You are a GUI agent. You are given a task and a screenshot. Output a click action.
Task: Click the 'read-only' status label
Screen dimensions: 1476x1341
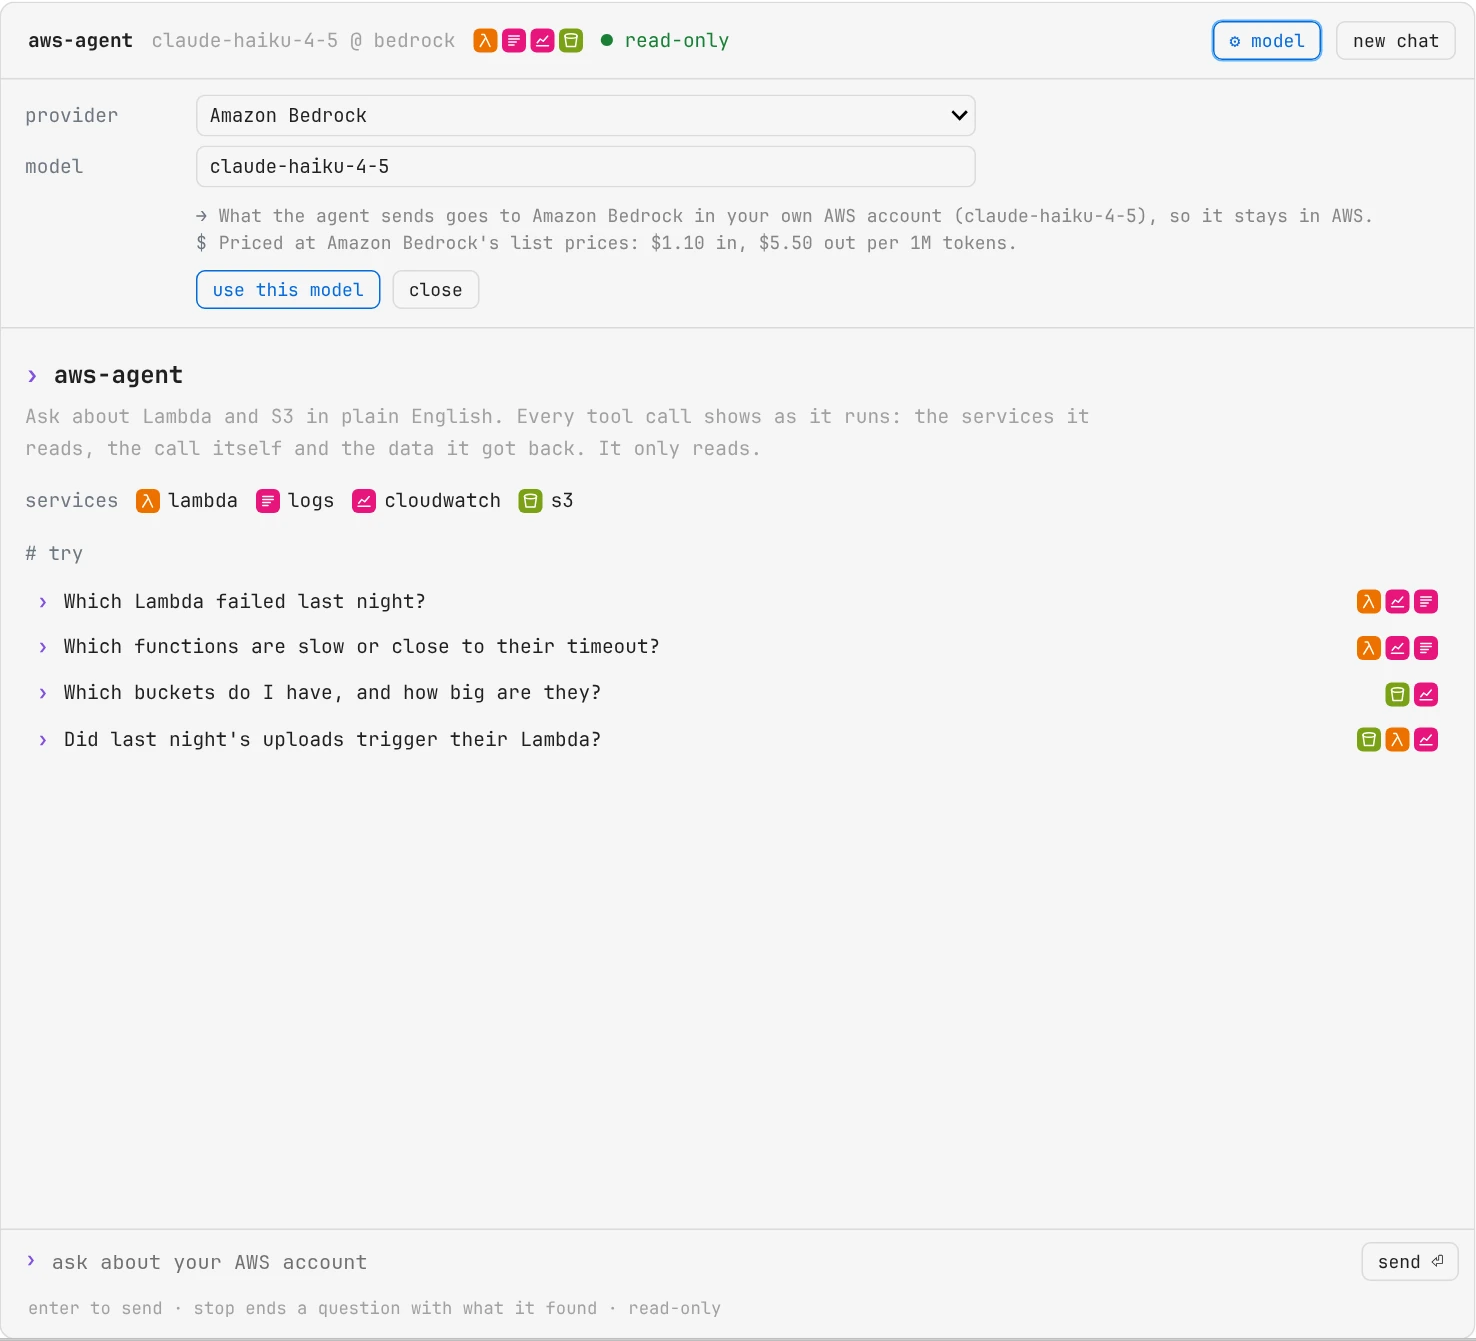pyautogui.click(x=677, y=41)
